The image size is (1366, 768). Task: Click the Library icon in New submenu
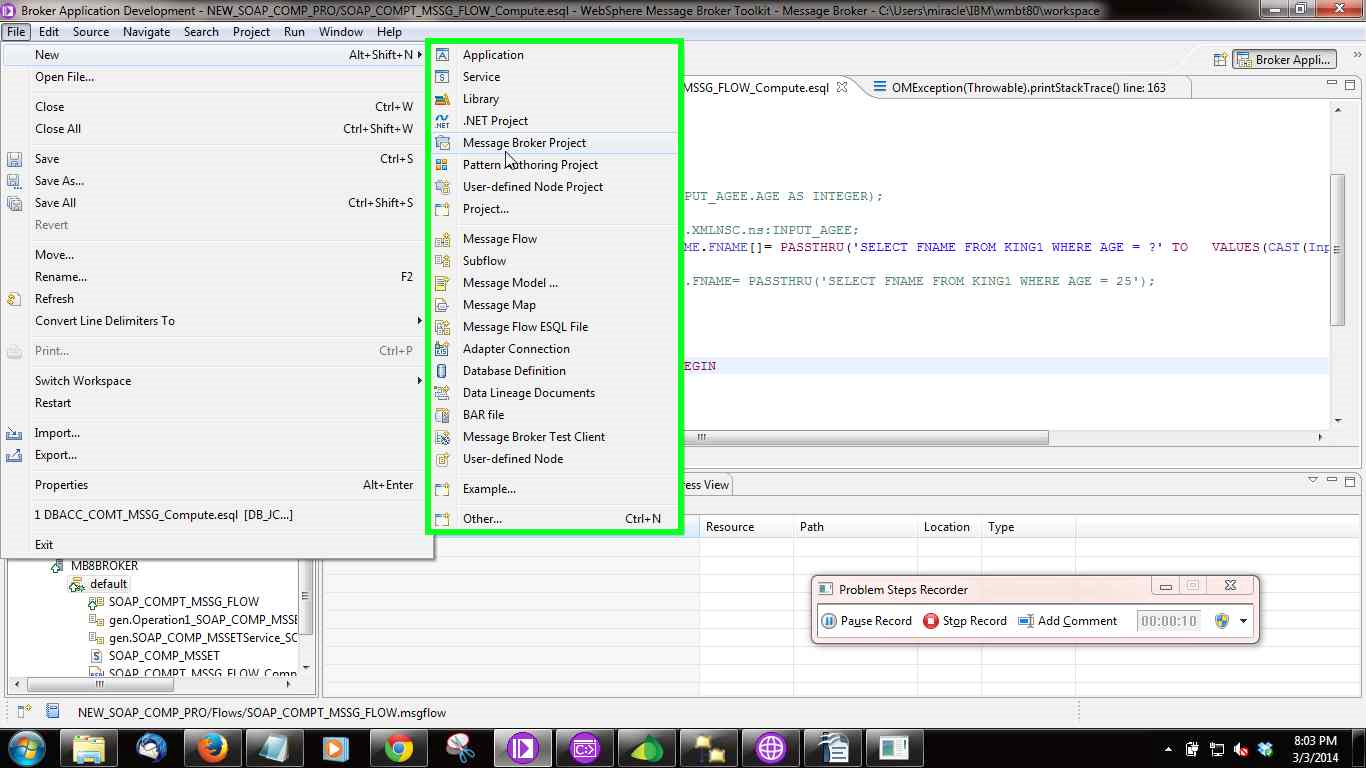442,99
